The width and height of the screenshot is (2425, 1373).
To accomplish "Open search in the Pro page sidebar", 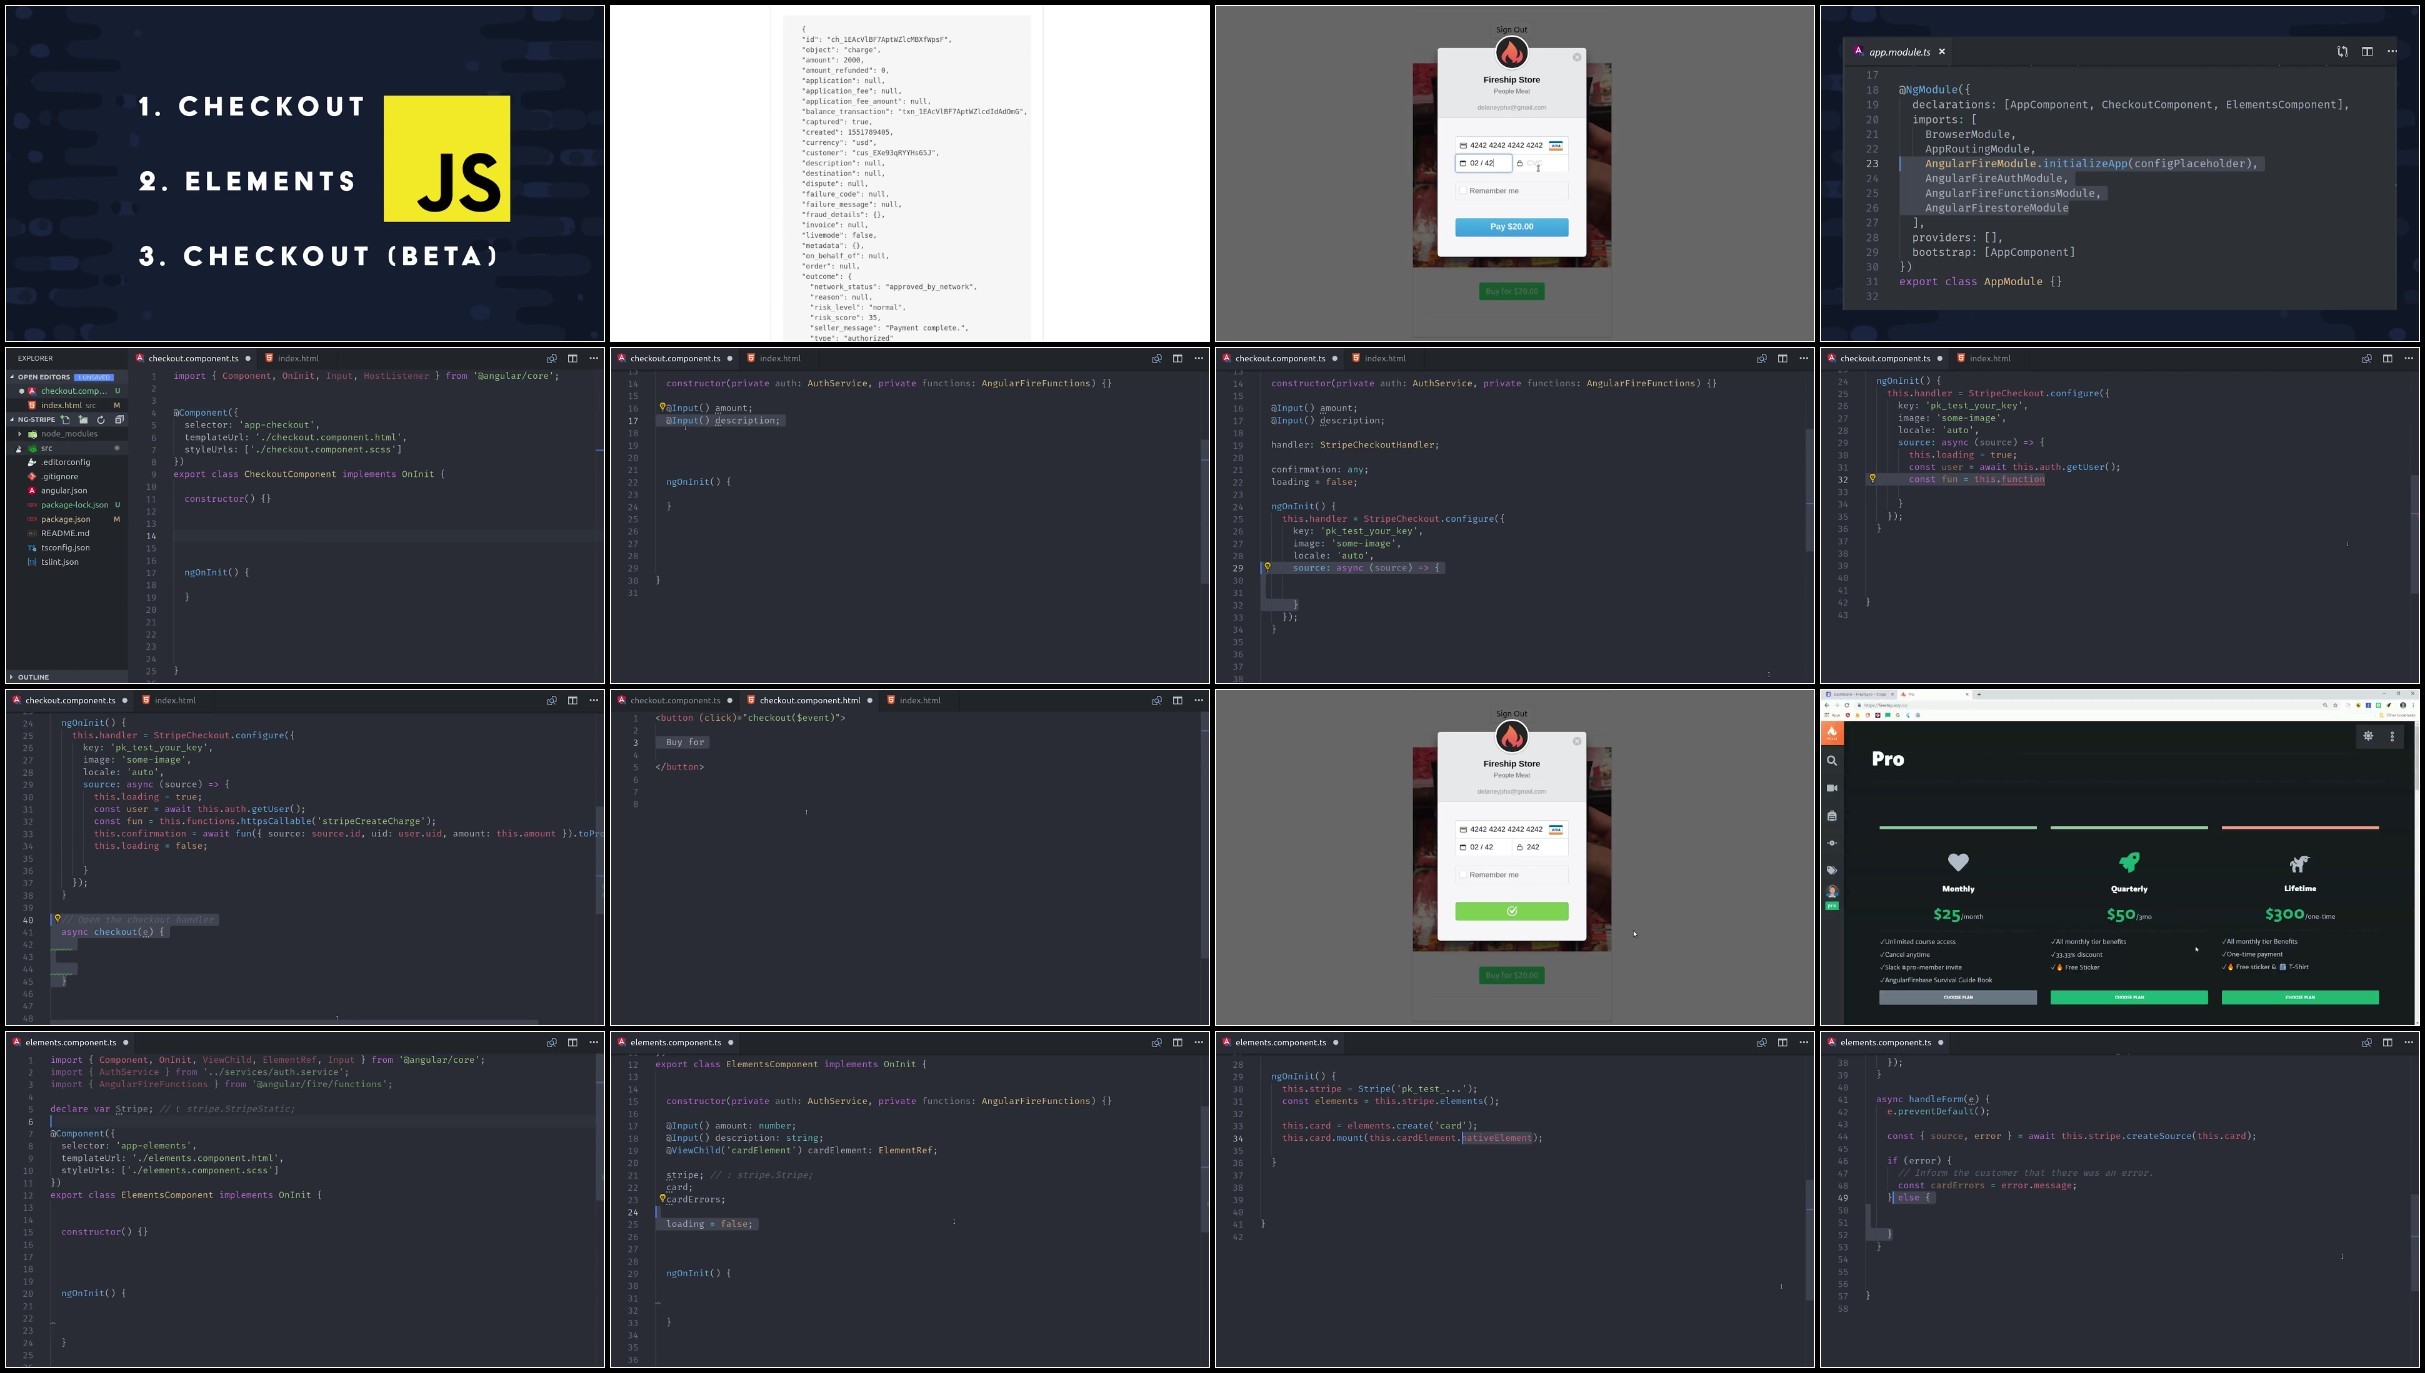I will pyautogui.click(x=1832, y=761).
